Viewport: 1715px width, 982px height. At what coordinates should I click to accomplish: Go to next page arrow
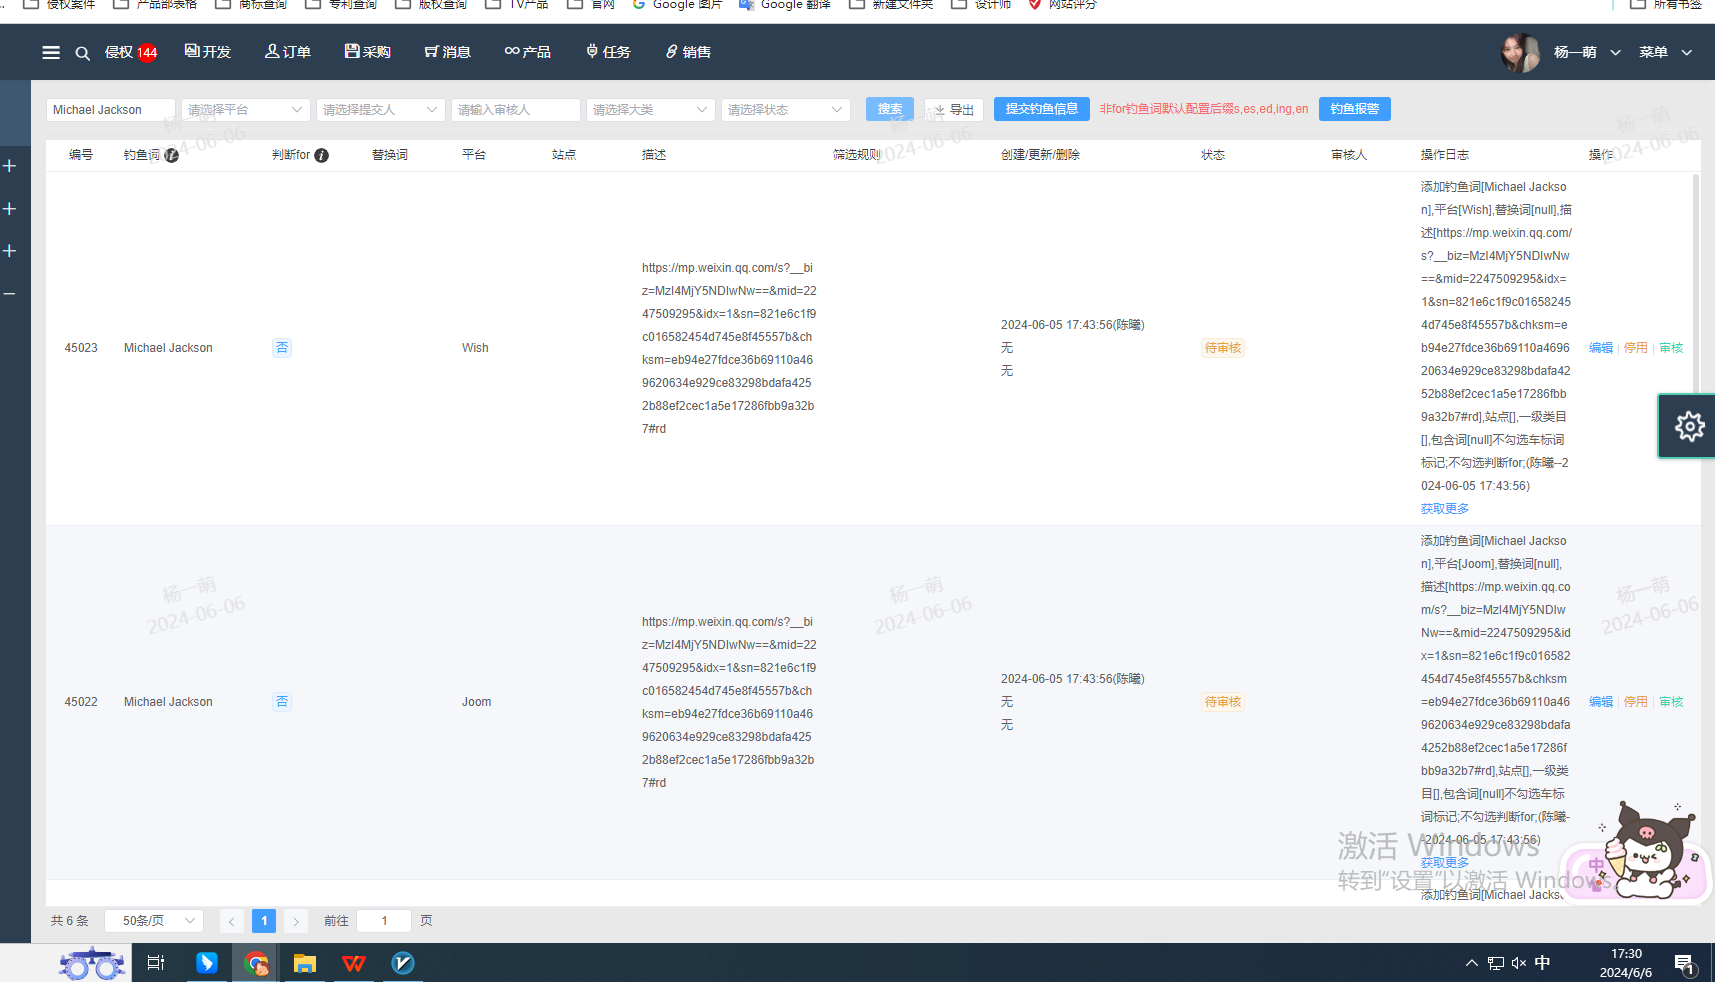pyautogui.click(x=296, y=921)
